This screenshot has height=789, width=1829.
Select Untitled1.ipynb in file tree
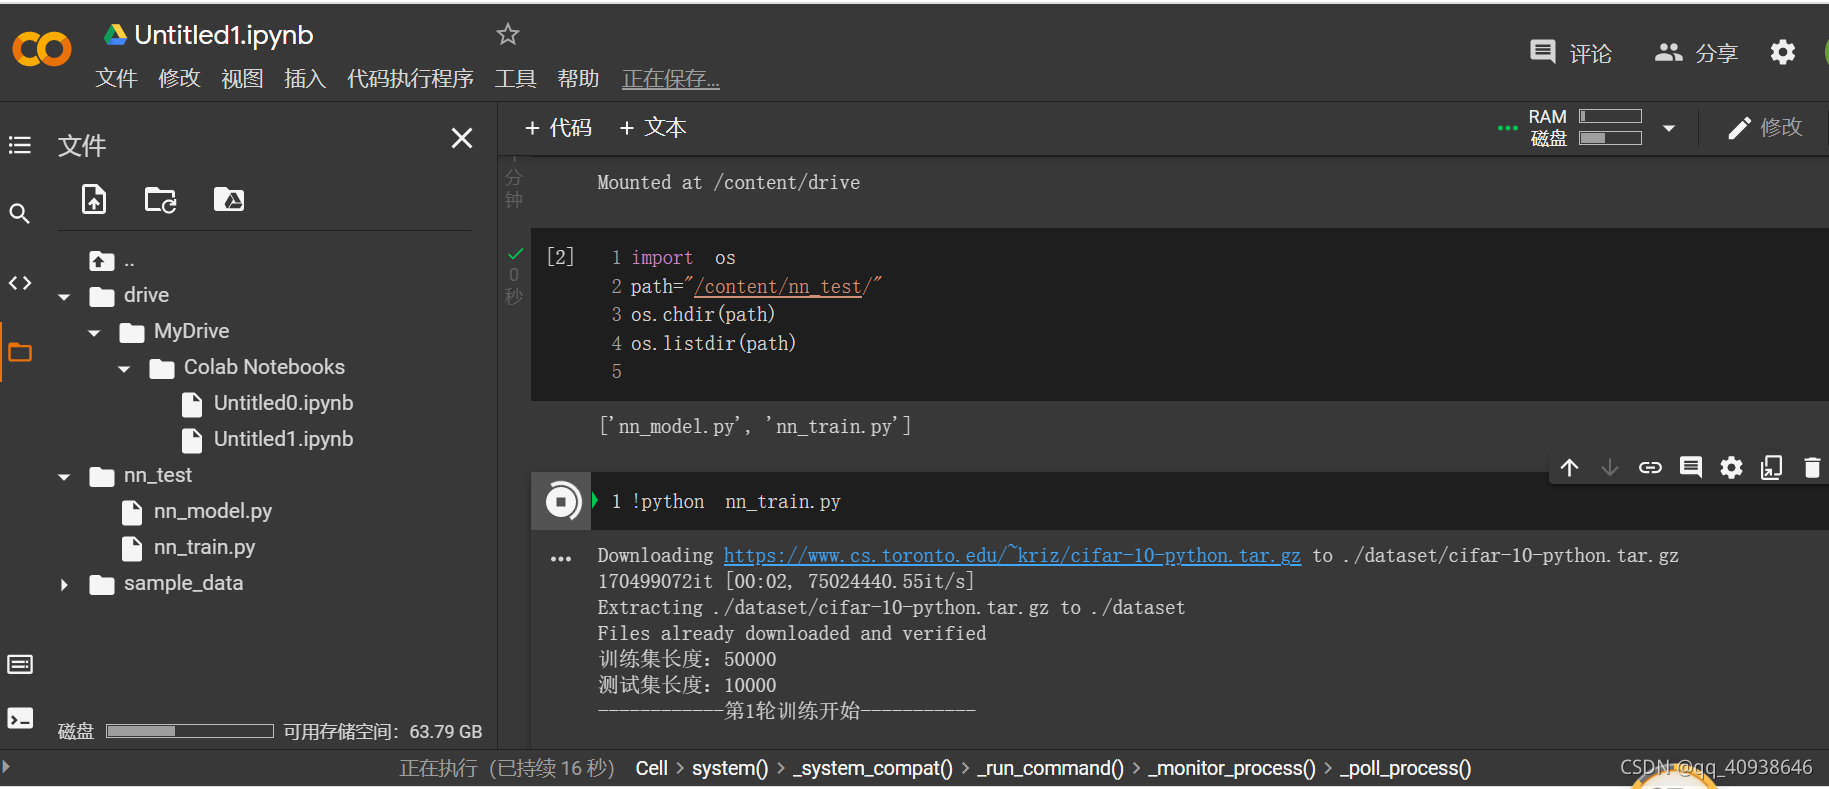[283, 439]
